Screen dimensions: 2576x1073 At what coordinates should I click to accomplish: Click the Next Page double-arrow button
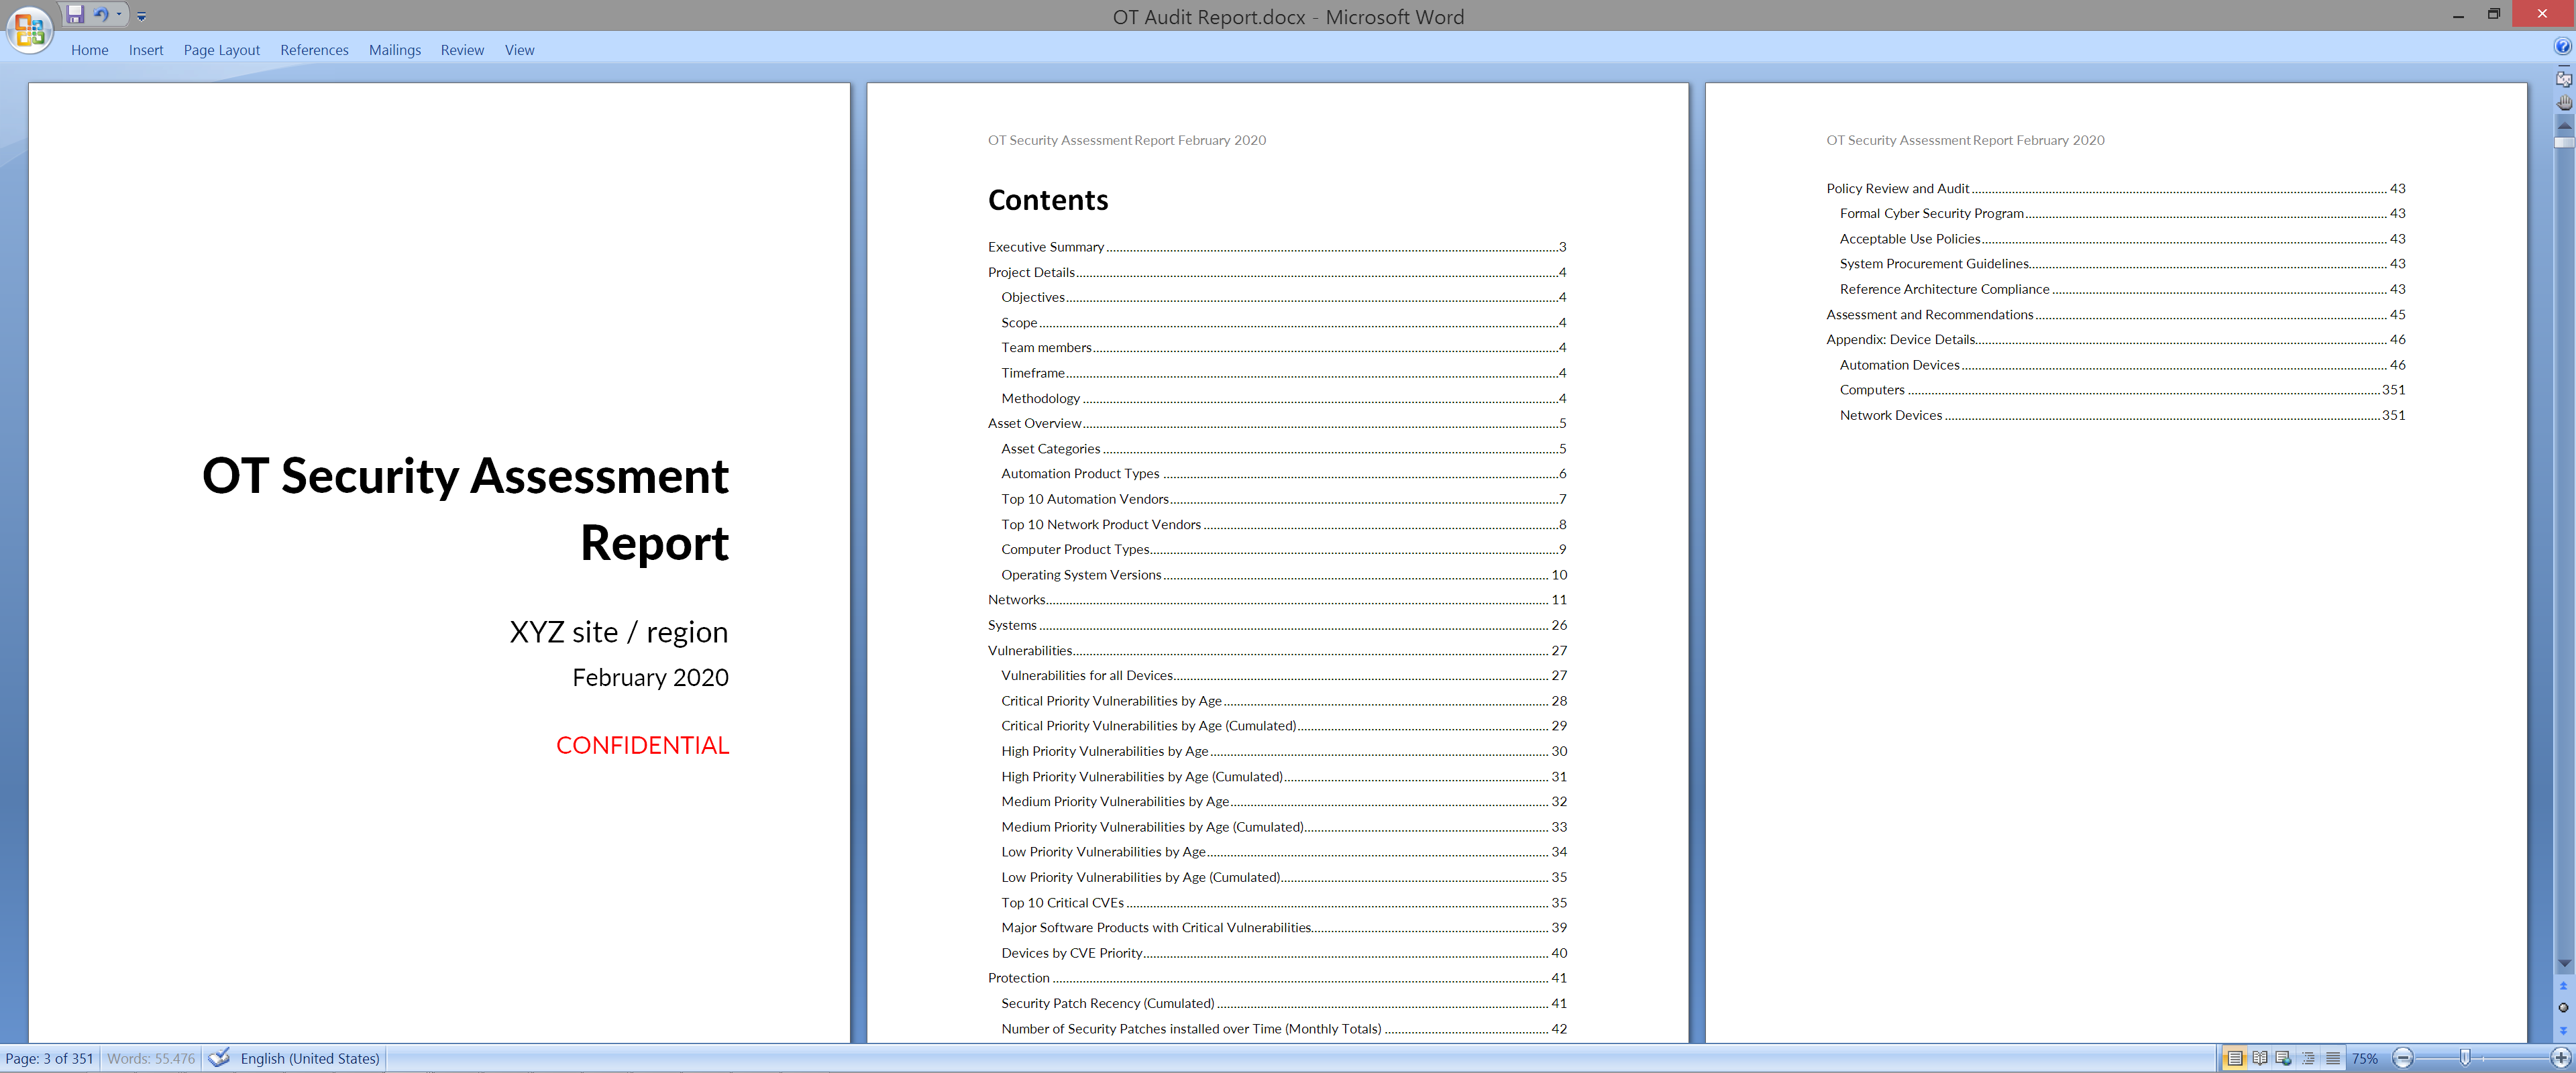pyautogui.click(x=2564, y=1030)
